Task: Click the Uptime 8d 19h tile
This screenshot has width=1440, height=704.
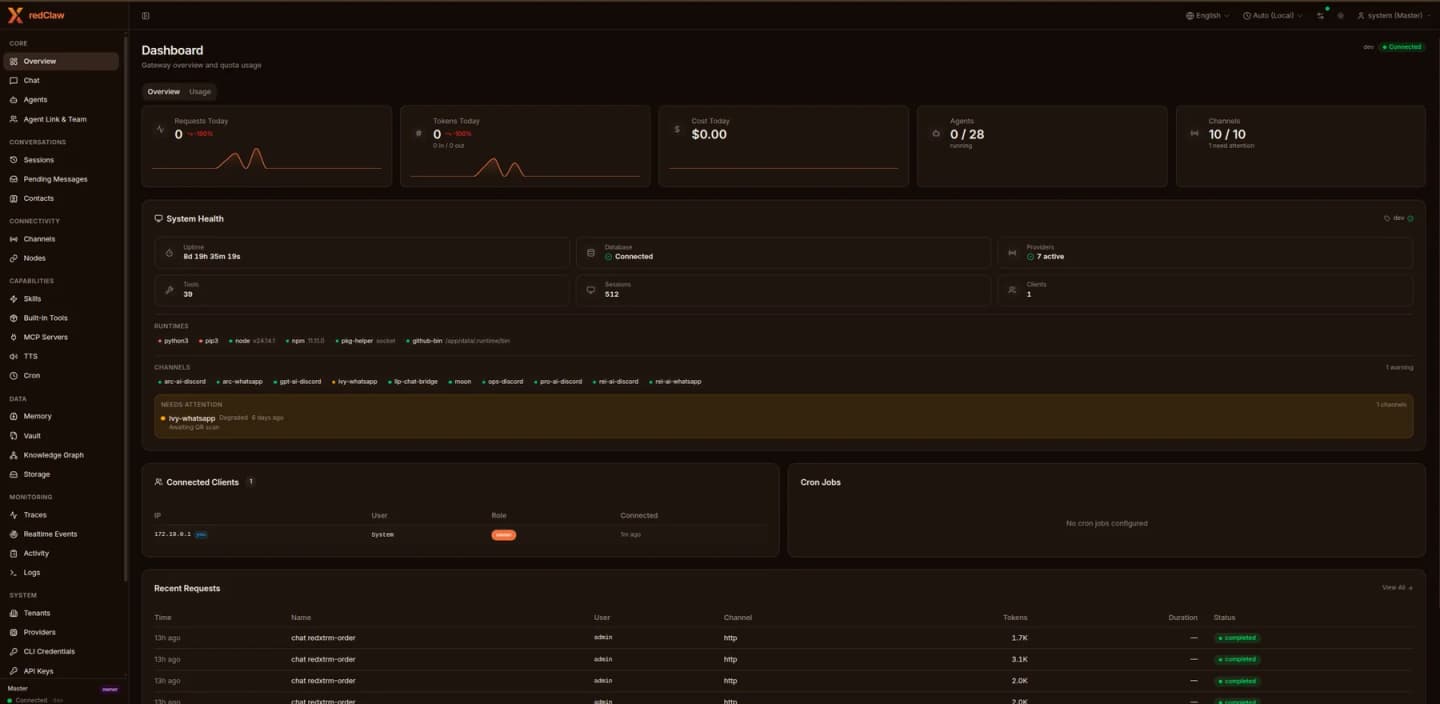Action: click(x=362, y=252)
